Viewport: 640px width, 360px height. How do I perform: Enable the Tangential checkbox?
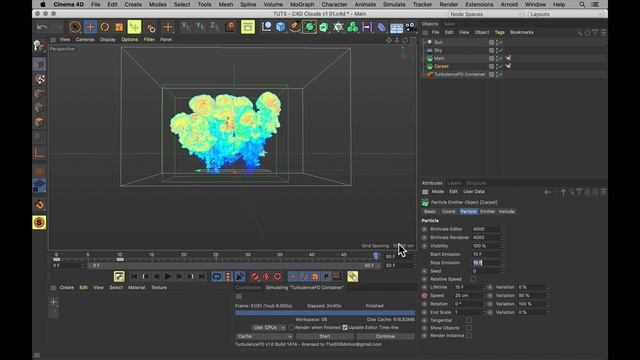[x=469, y=320]
